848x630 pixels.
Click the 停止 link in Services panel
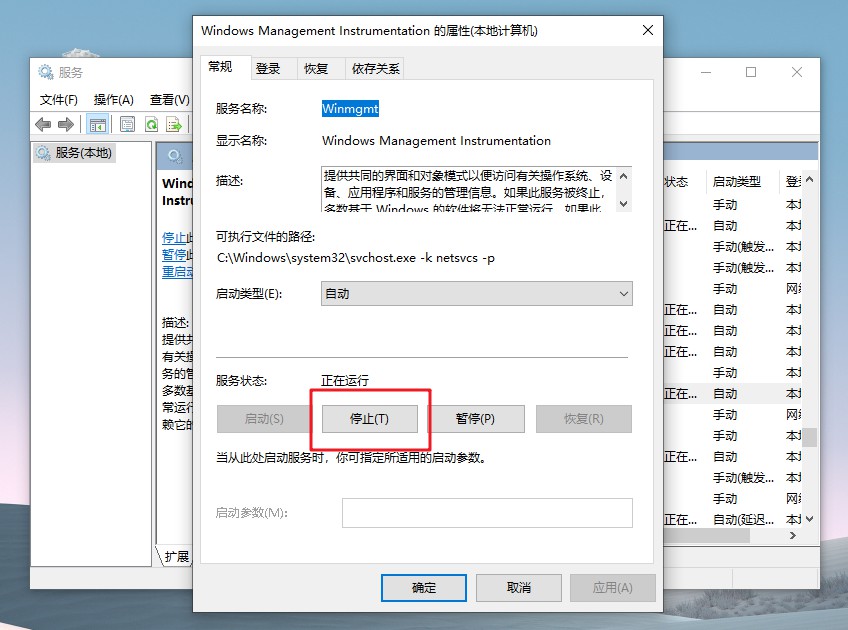tap(174, 237)
